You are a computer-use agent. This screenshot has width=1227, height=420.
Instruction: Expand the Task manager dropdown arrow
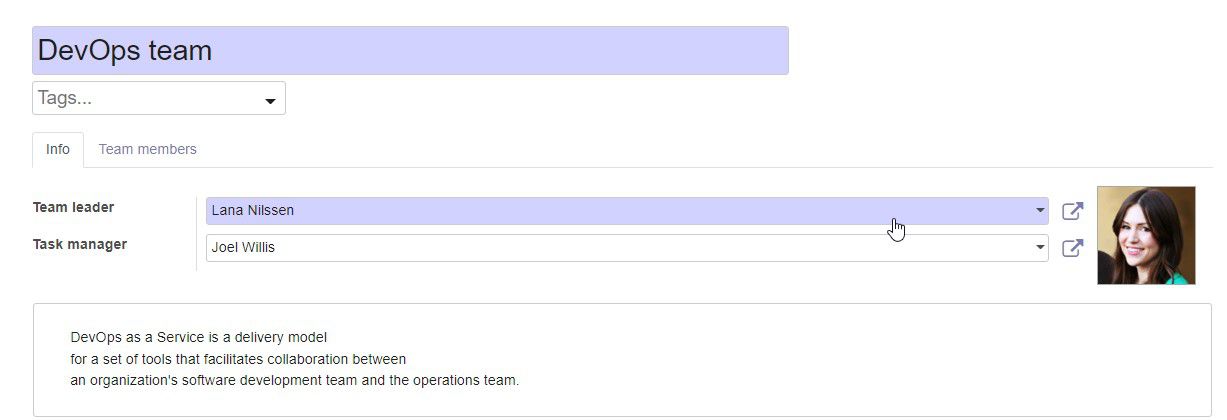point(1040,248)
